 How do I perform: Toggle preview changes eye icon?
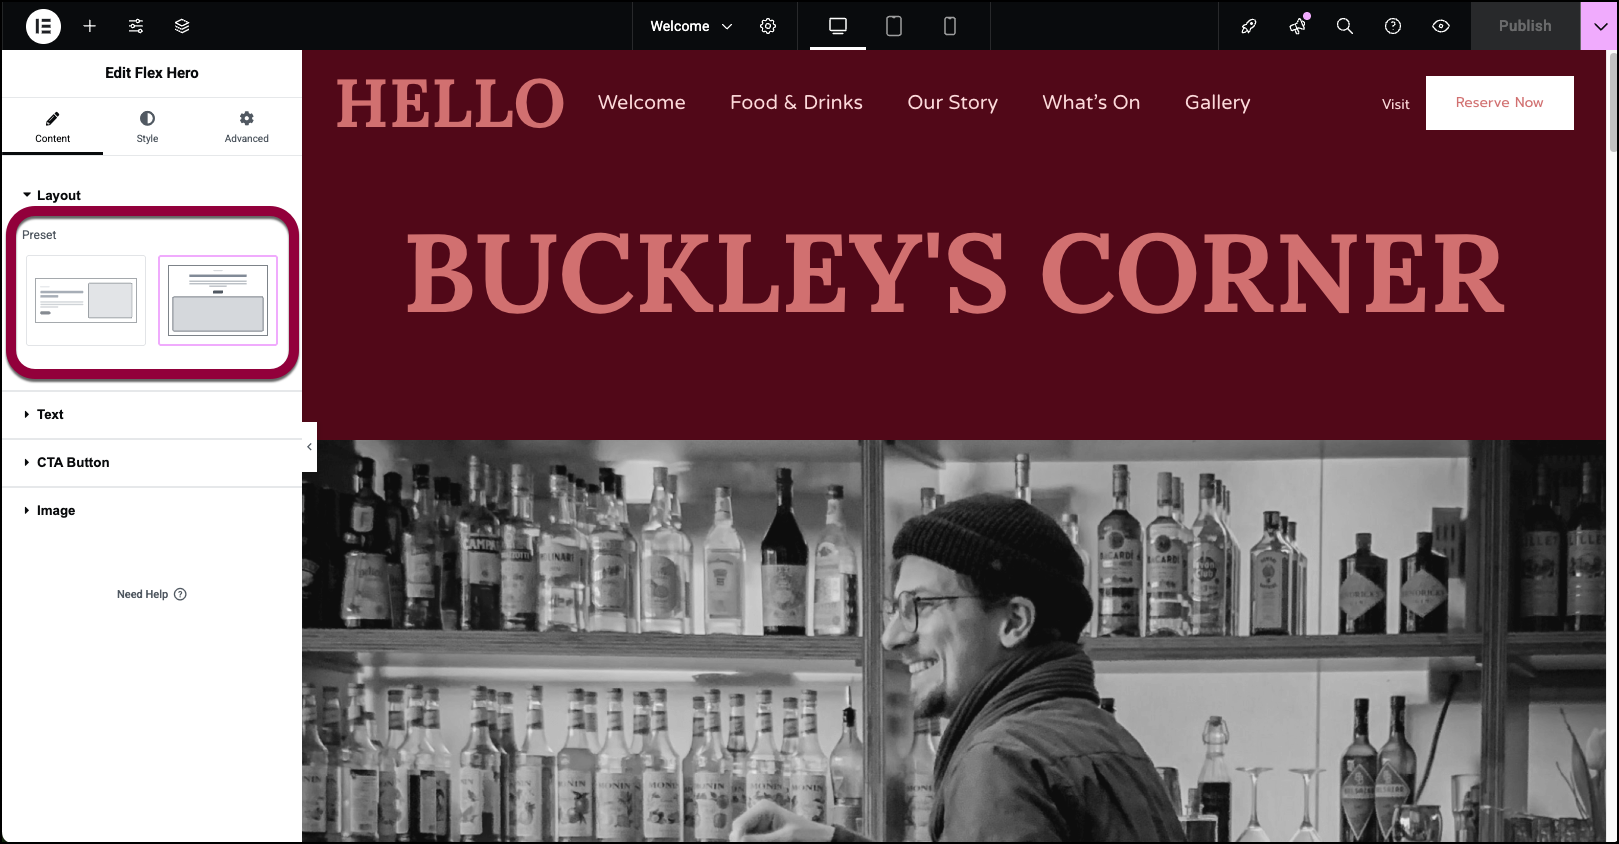(1441, 26)
